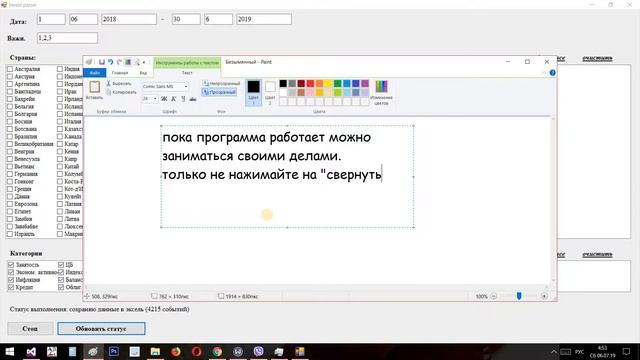Uncheck the Кредит category checkbox
Image resolution: width=640 pixels, height=360 pixels.
11,287
